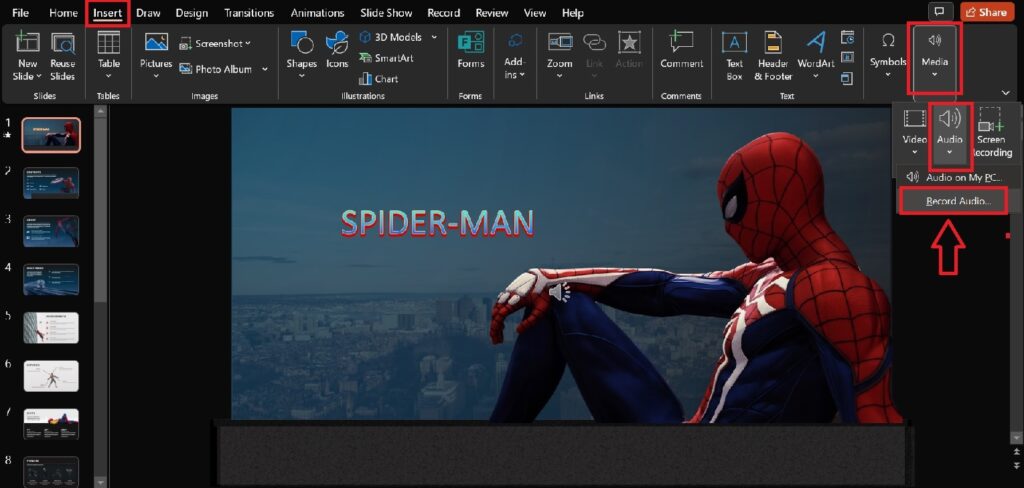This screenshot has height=488, width=1024.
Task: Switch to the Transitions tab
Action: point(249,12)
